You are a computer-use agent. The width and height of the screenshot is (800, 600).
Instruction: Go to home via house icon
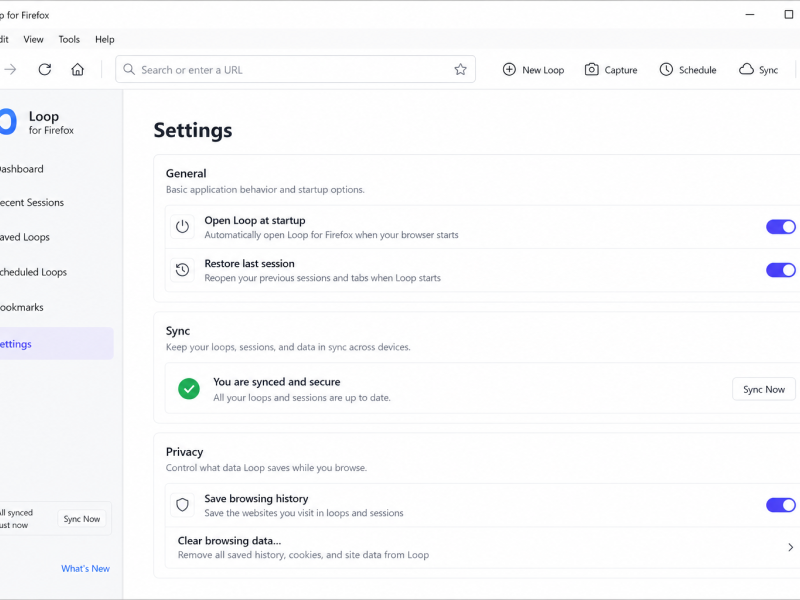click(x=78, y=69)
